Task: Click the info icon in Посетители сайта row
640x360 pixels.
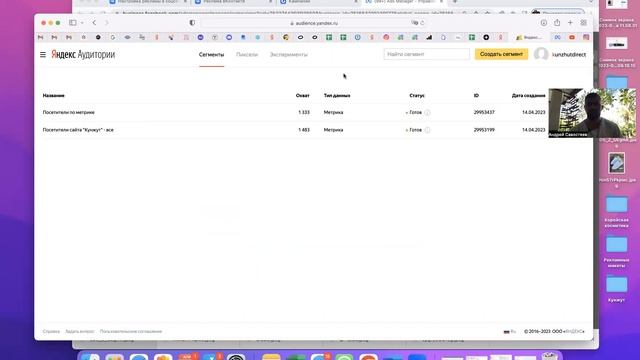Action: [427, 130]
